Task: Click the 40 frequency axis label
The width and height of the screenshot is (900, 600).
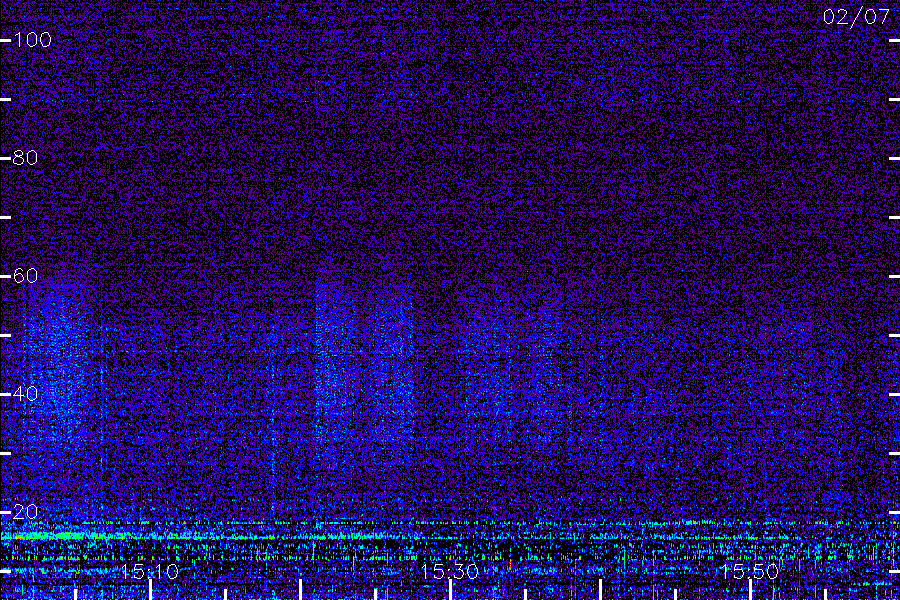Action: 25,394
